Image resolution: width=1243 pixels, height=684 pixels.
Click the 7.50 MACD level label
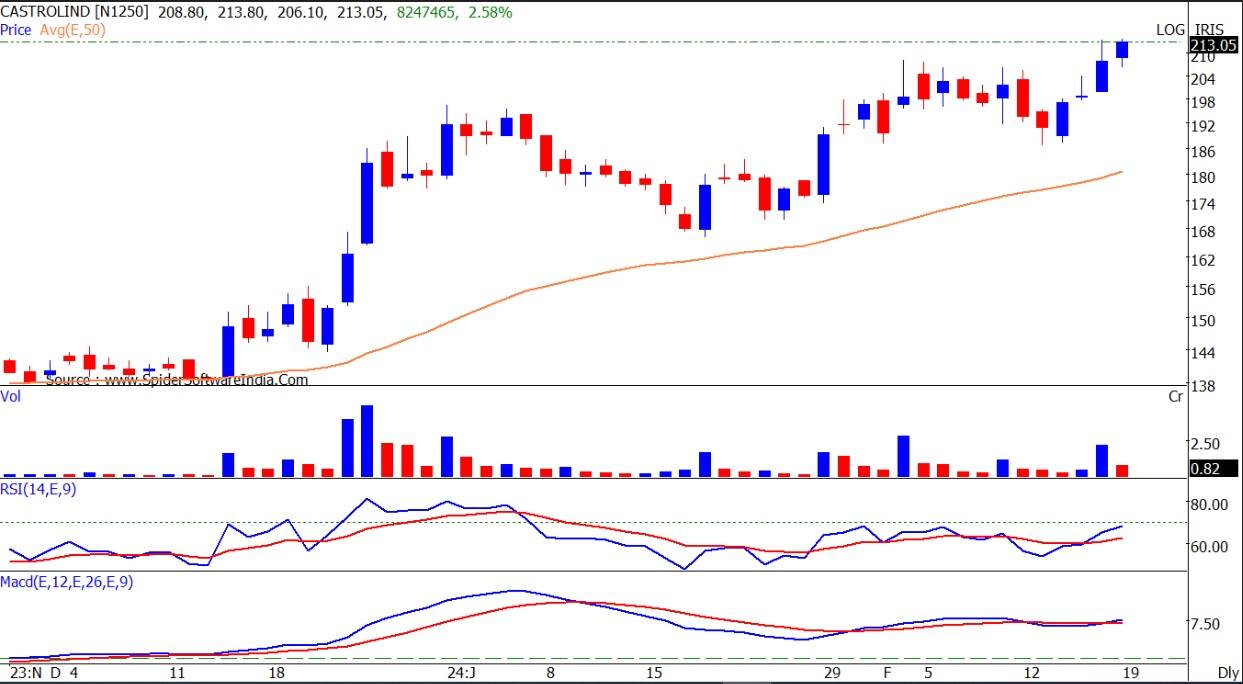click(1204, 623)
